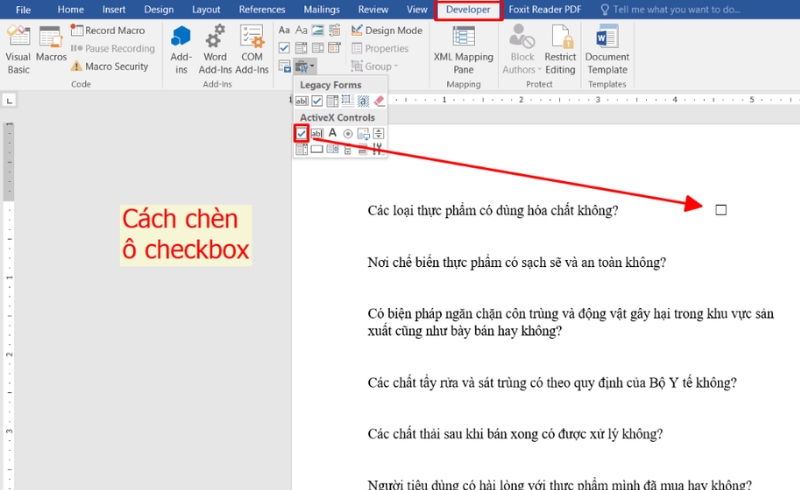Open the Visual Basic editor
800x490 pixels.
coord(18,49)
